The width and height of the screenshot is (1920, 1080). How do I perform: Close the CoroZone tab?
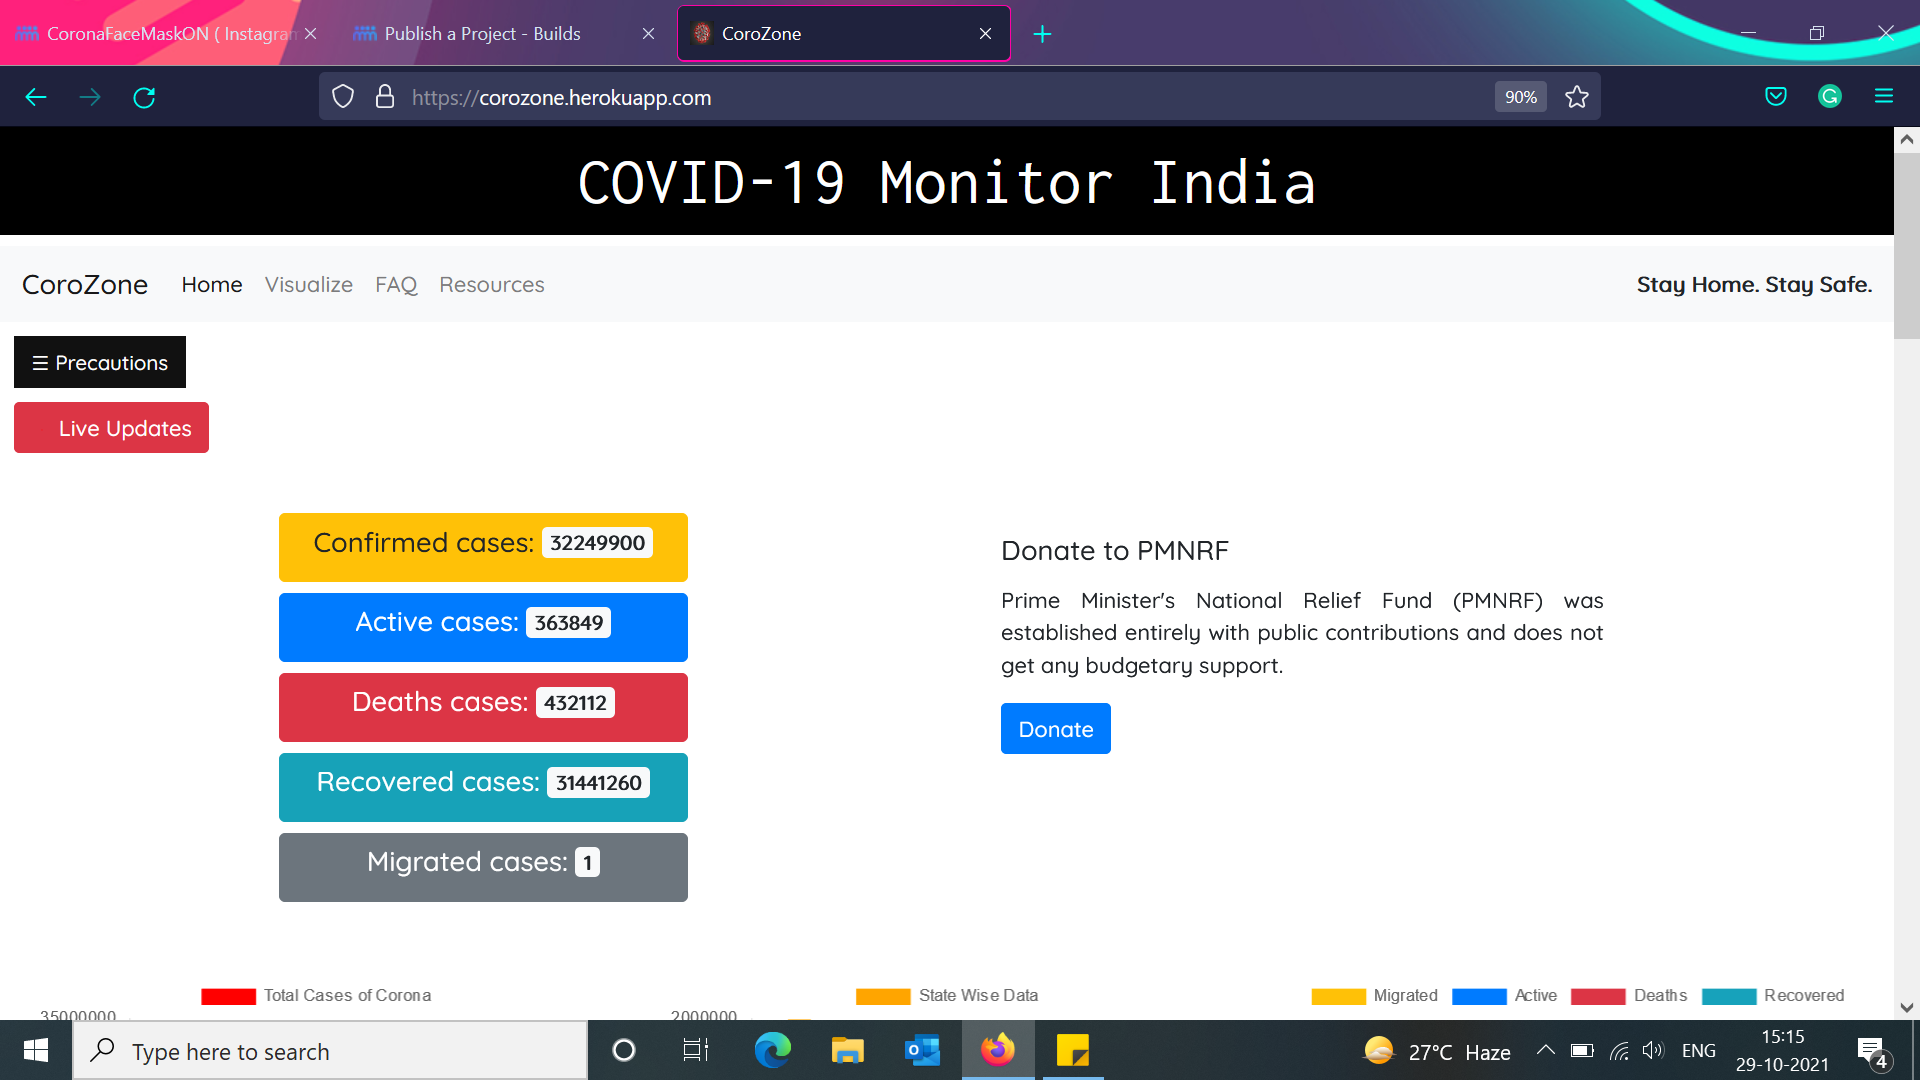tap(985, 34)
